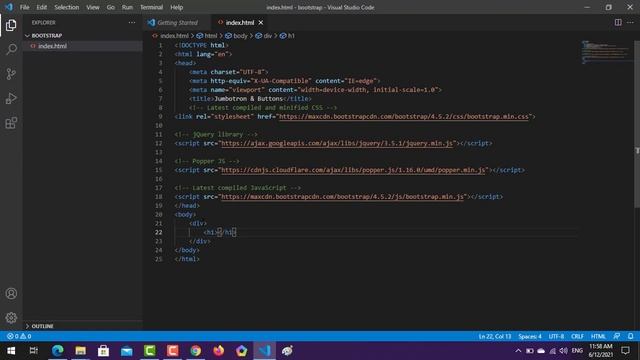Open the File menu
640x360 pixels.
(x=24, y=7)
